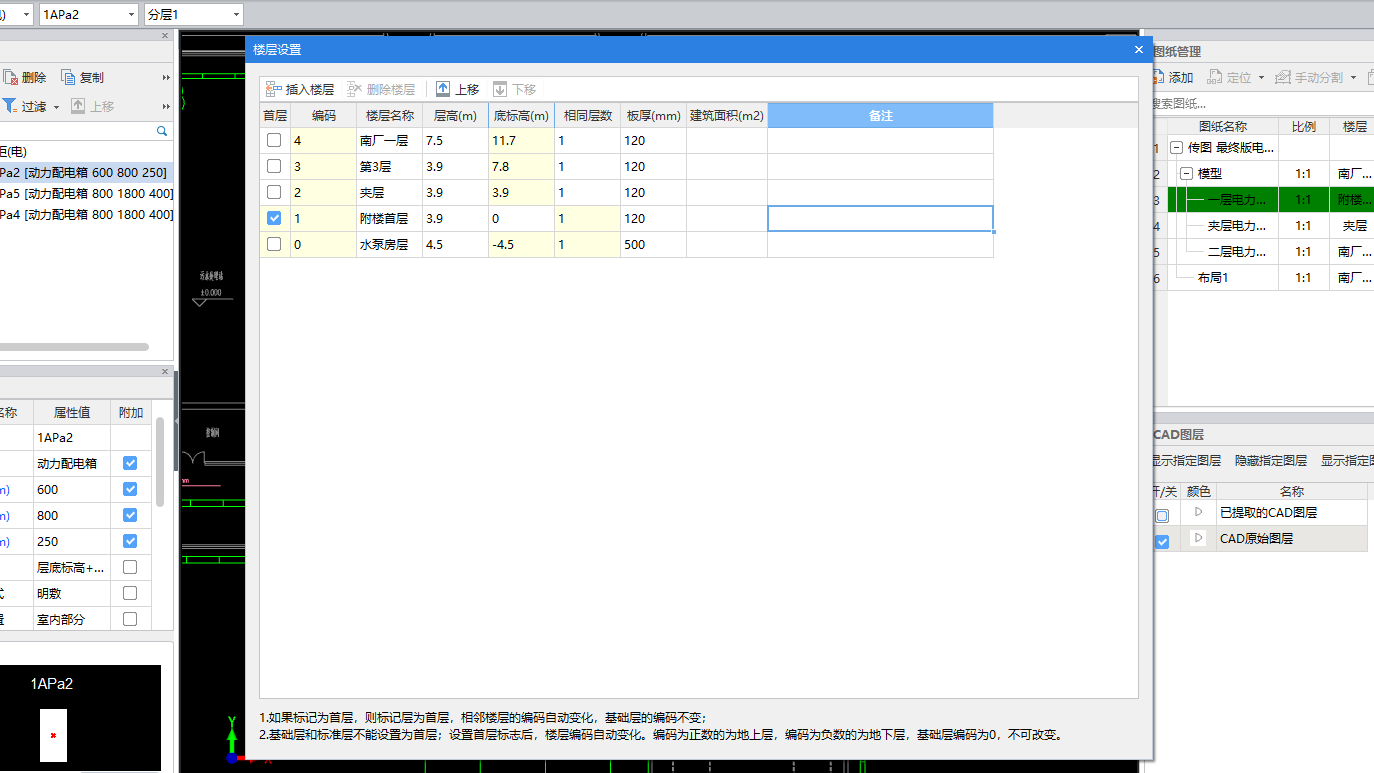1374x773 pixels.
Task: Expand component toolbar overflow beside 复制
Action: click(166, 77)
